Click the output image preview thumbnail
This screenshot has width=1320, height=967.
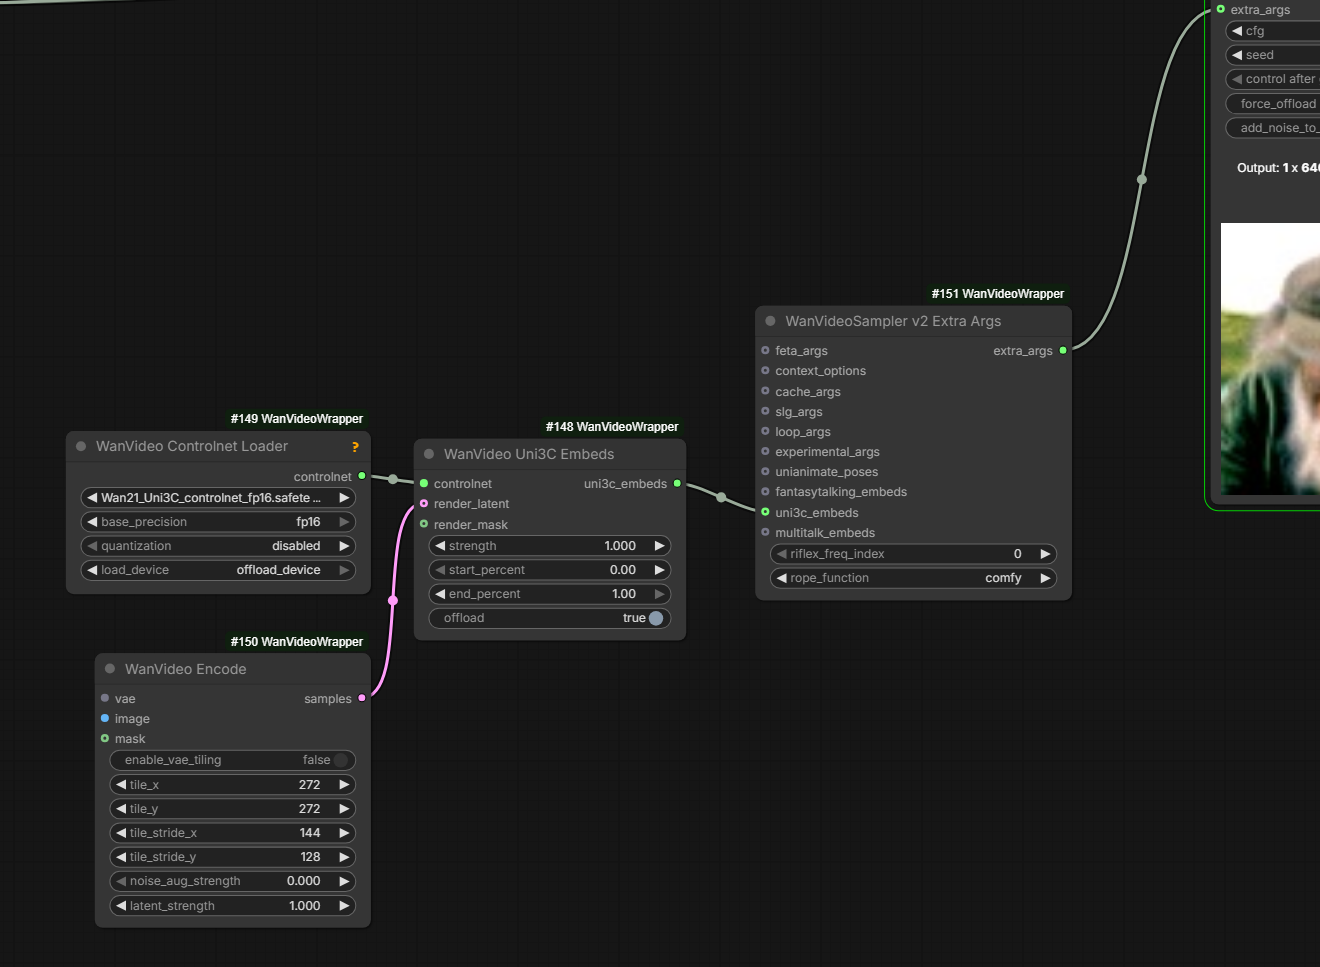point(1270,358)
